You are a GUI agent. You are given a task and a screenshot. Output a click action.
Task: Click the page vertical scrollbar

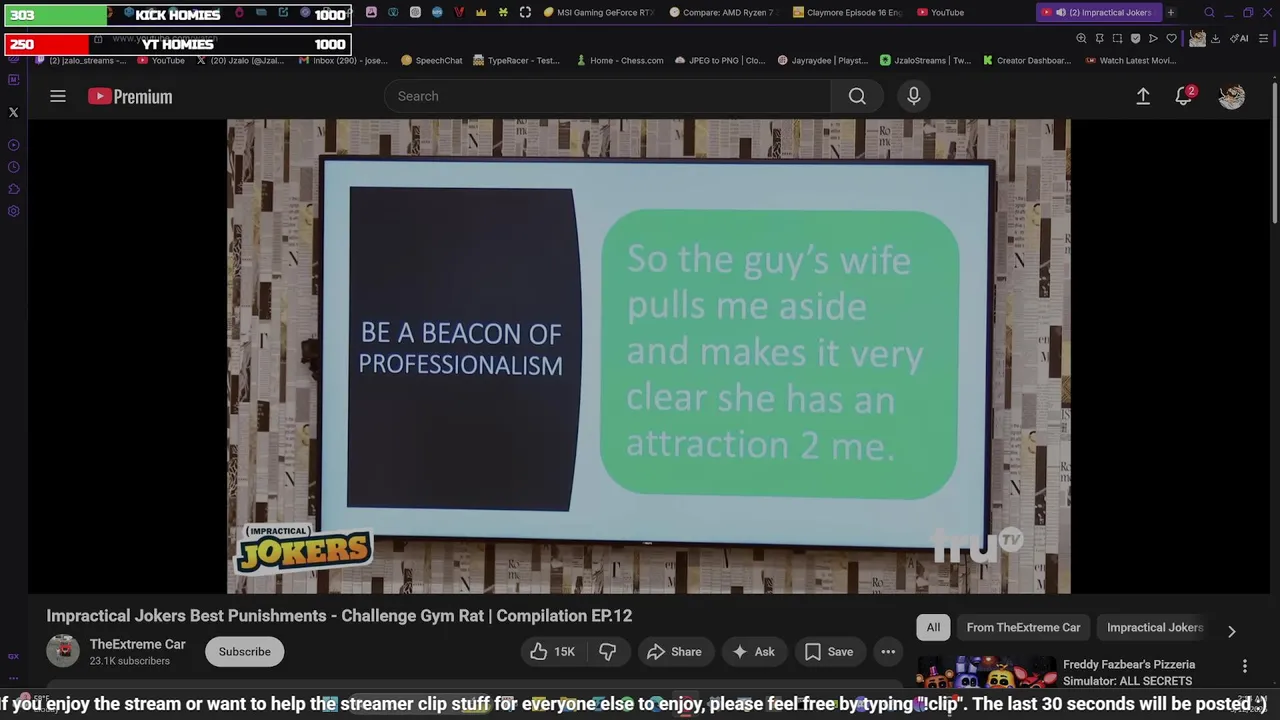(x=1274, y=150)
